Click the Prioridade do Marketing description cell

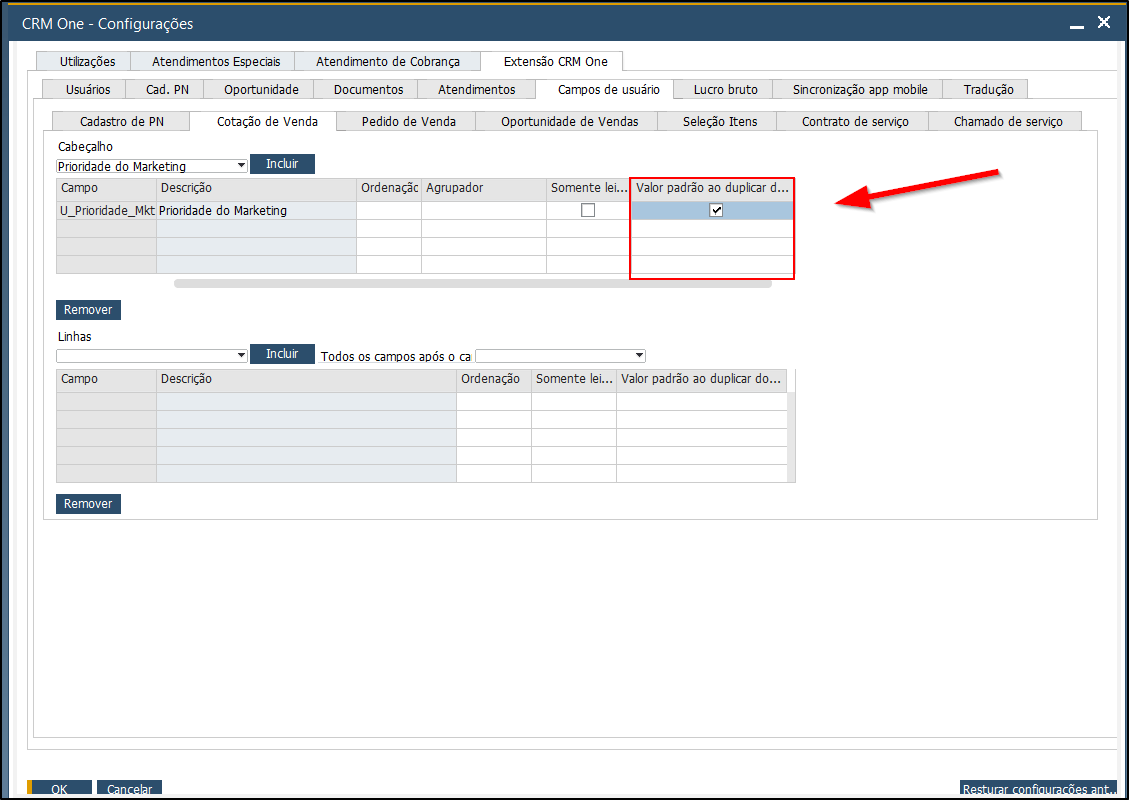(x=256, y=210)
